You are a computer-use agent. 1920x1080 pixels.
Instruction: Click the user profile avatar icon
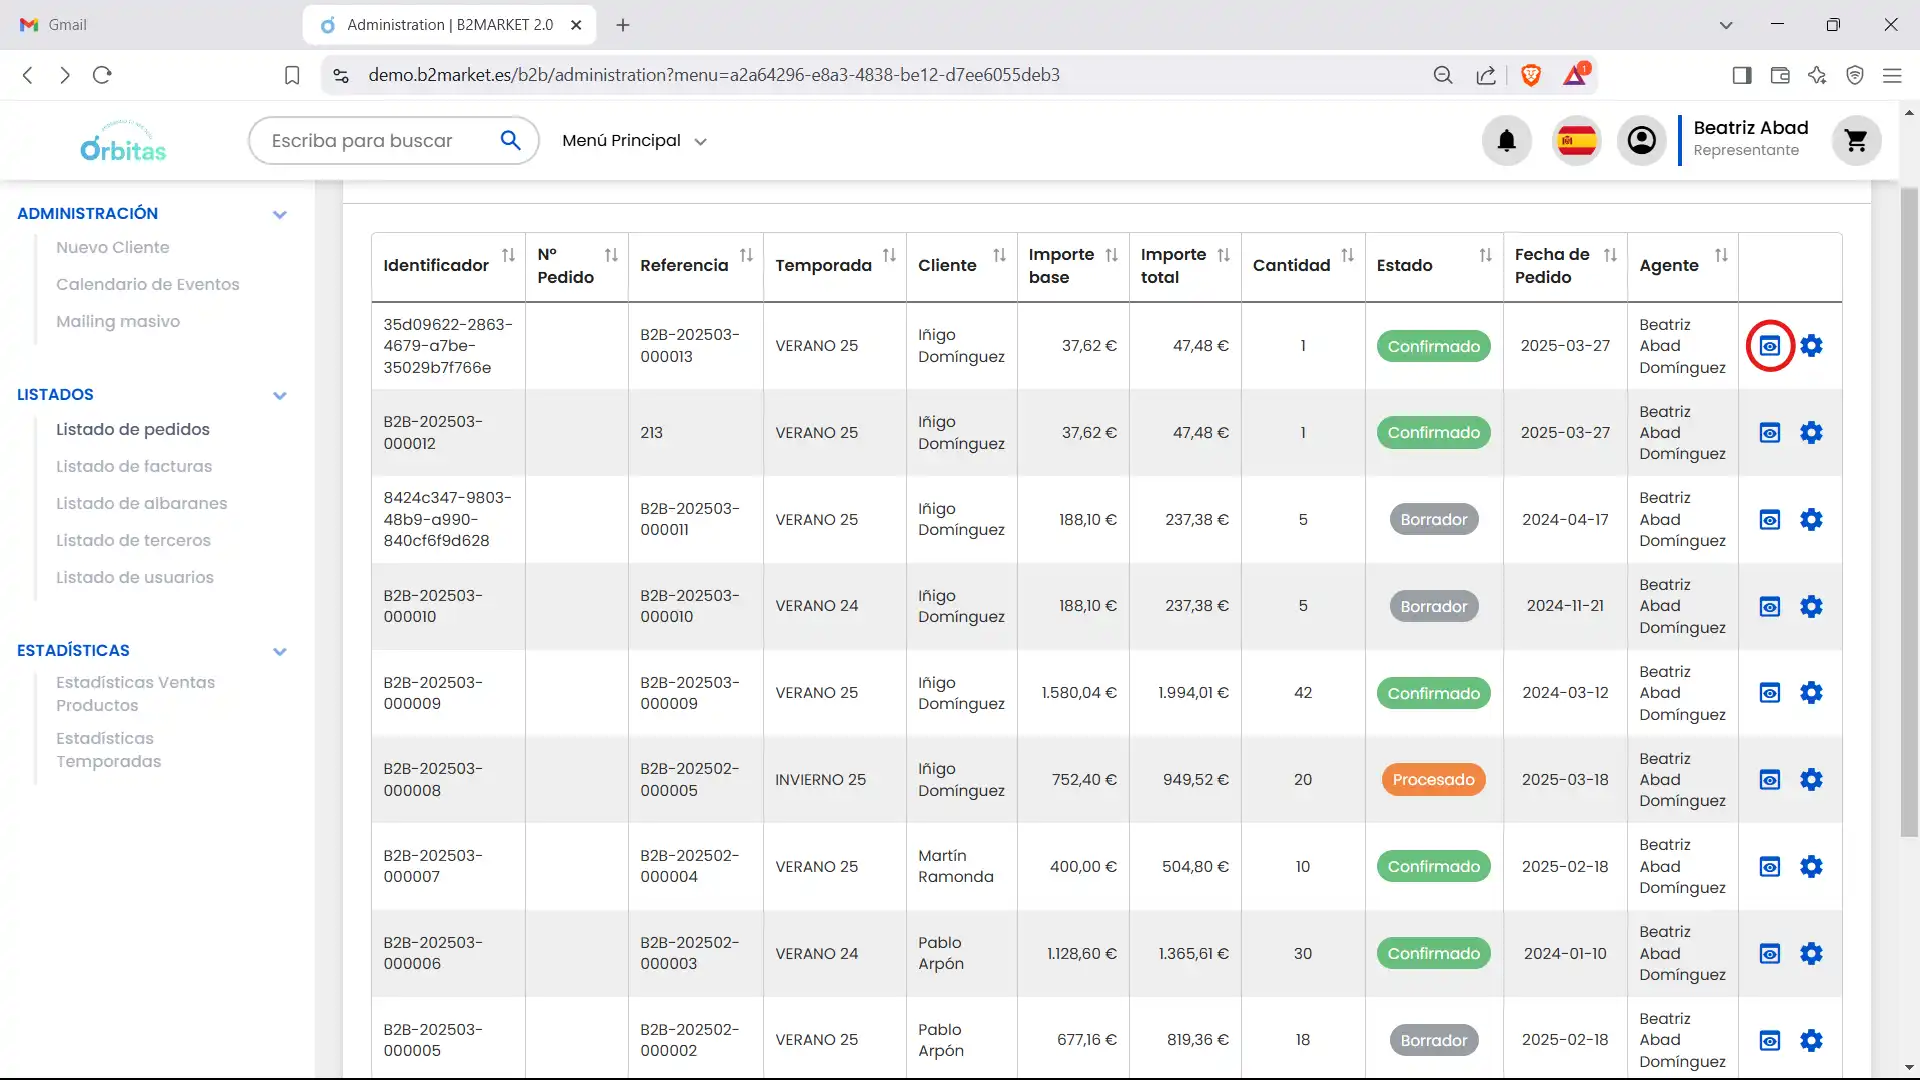click(1641, 141)
